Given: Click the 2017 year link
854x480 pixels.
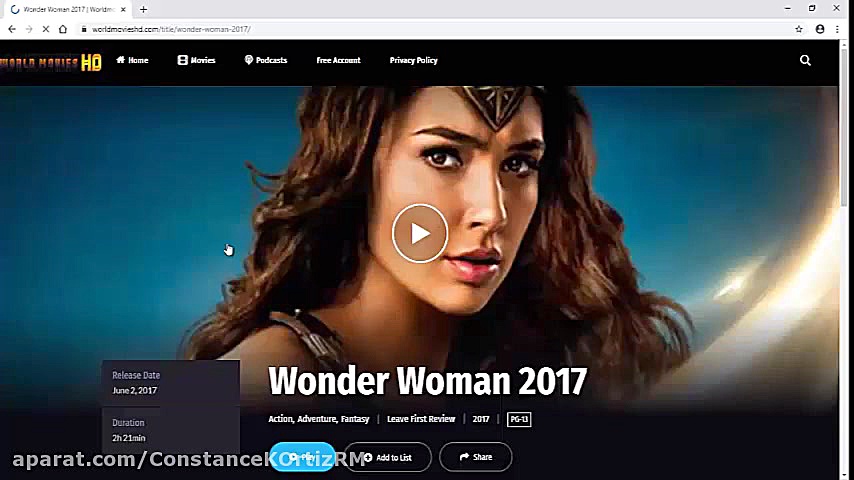Looking at the screenshot, I should coord(480,419).
